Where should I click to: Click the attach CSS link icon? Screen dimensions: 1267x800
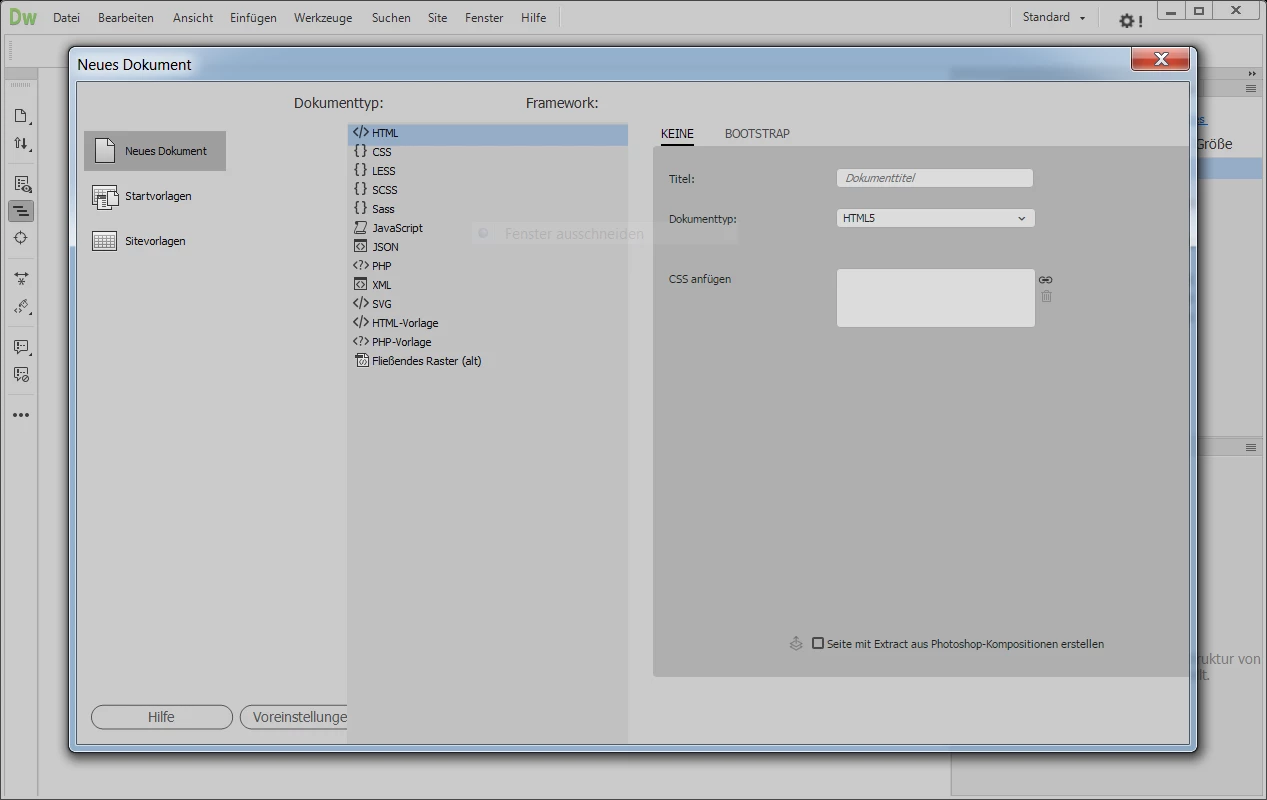pyautogui.click(x=1046, y=280)
